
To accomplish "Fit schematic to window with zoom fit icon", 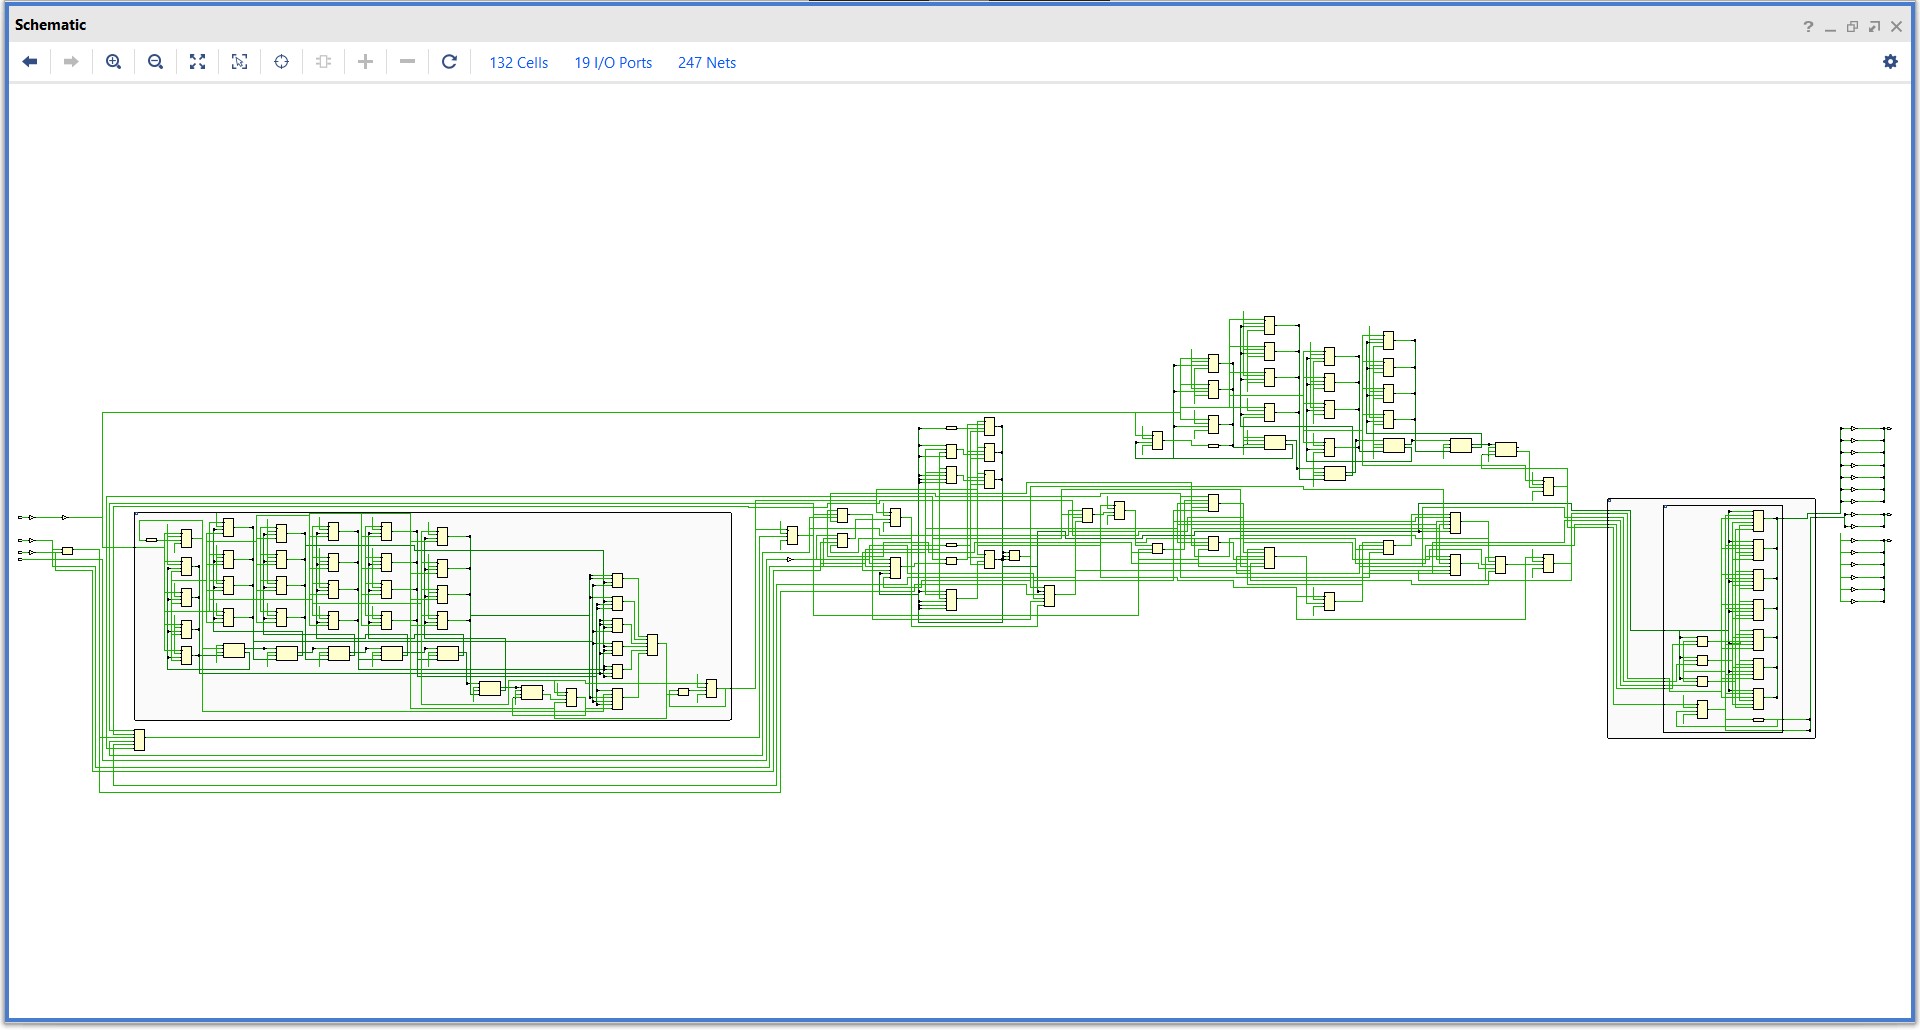I will (x=197, y=62).
